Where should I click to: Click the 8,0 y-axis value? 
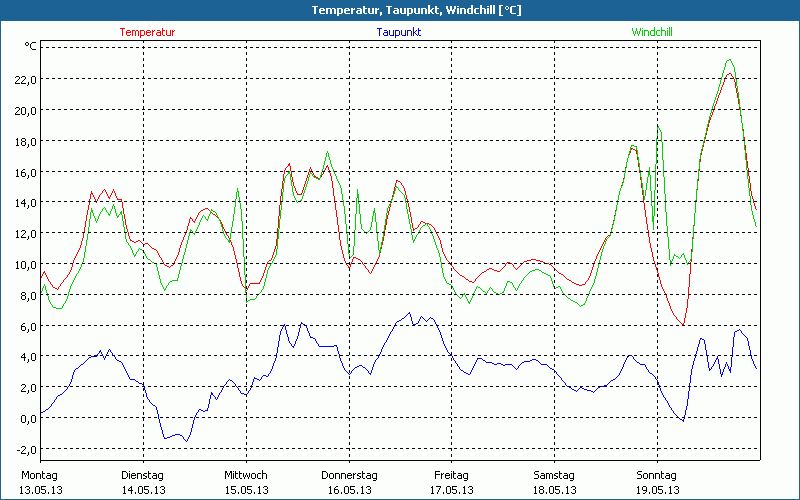click(29, 295)
